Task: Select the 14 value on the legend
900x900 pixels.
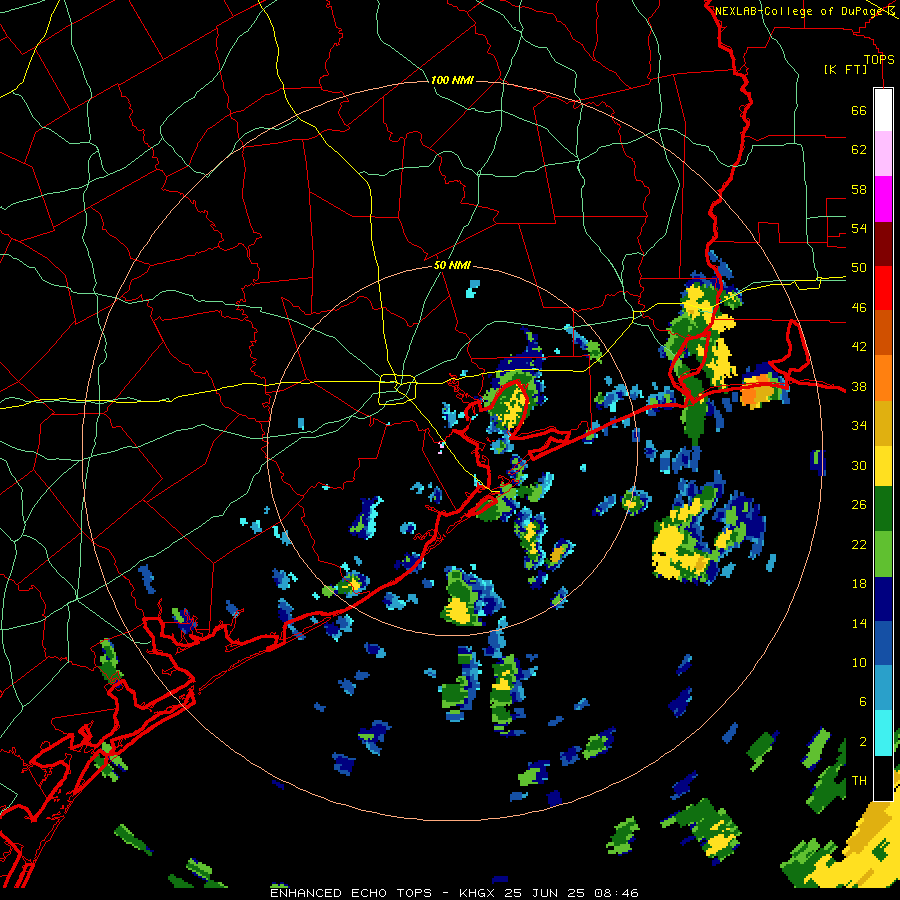Action: (859, 623)
